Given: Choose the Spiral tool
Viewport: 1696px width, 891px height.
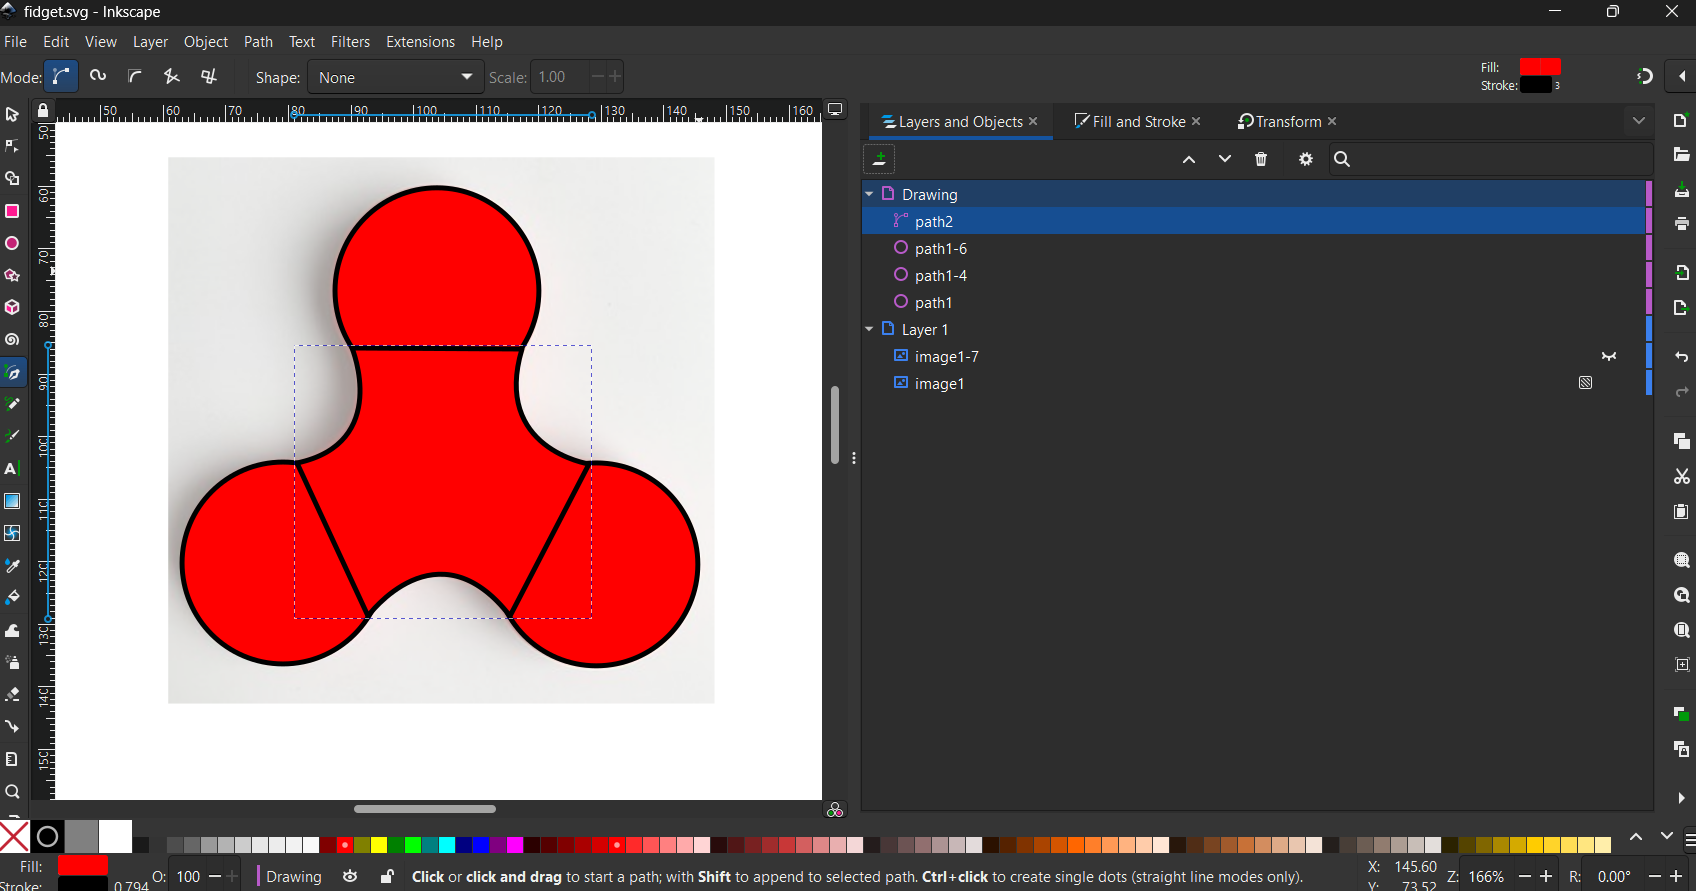Looking at the screenshot, I should coord(12,340).
